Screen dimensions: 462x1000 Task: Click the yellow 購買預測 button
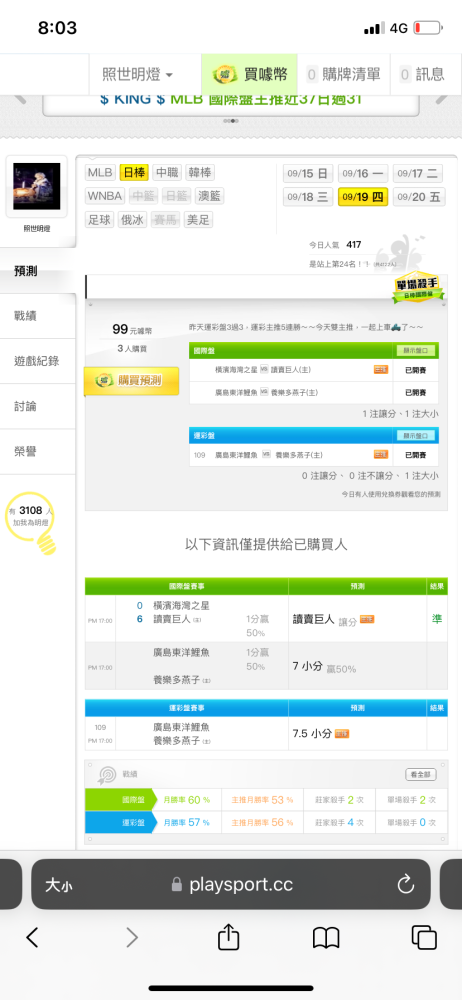click(132, 381)
